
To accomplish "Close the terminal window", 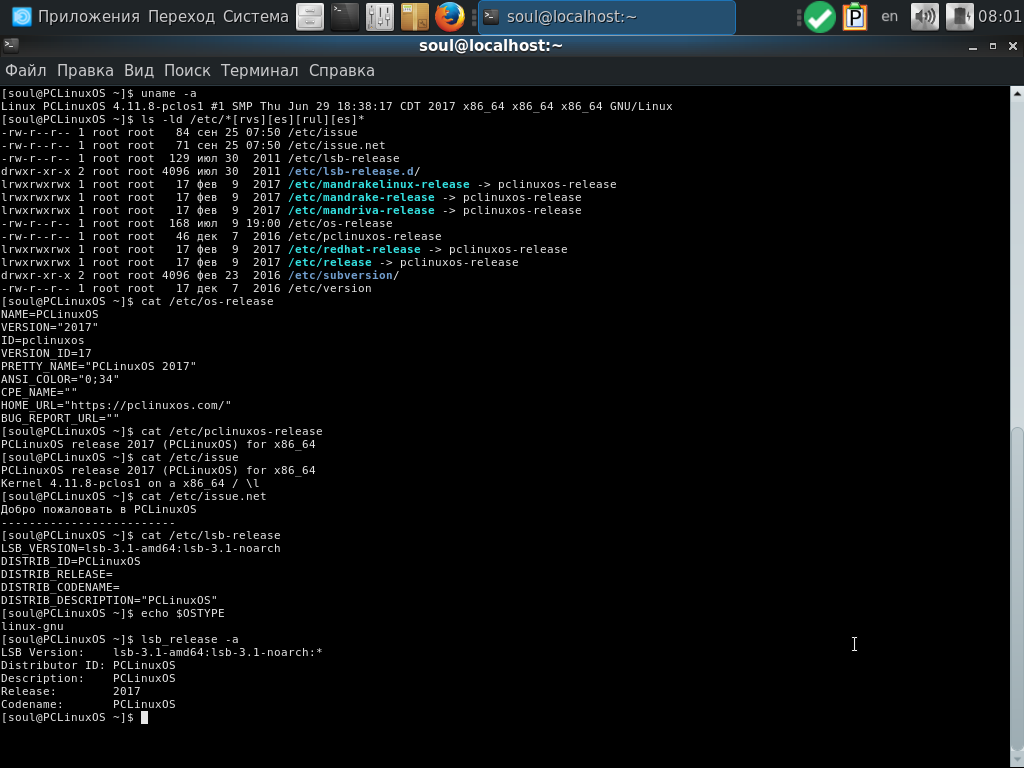I will (x=1013, y=46).
